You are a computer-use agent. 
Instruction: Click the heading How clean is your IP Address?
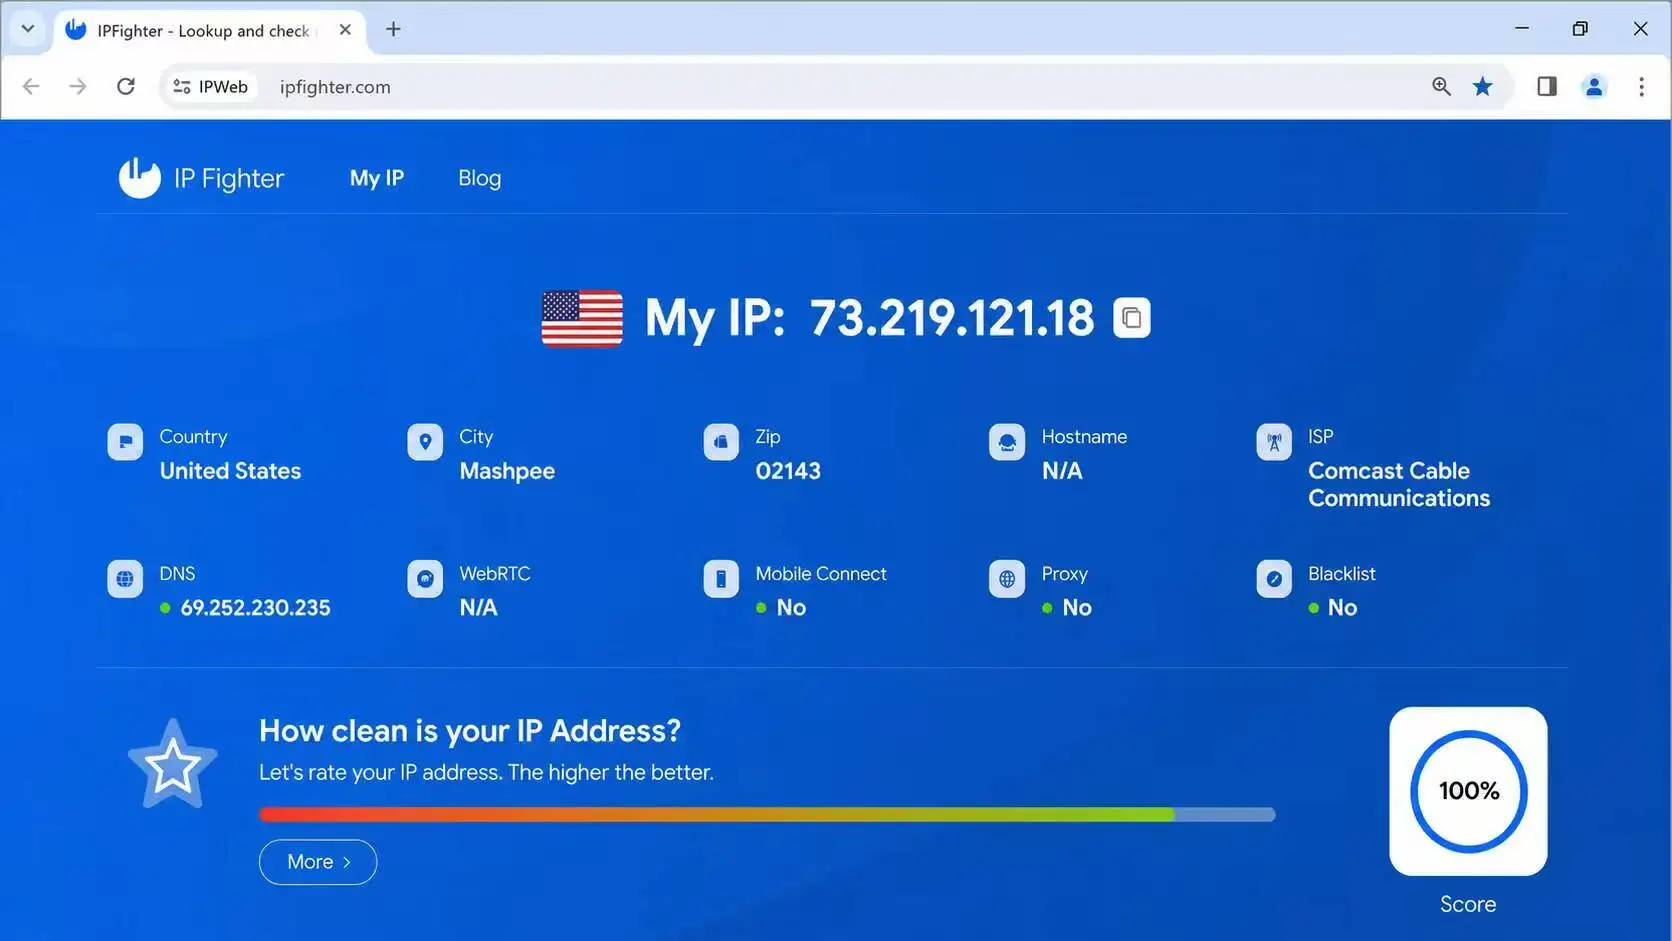(470, 731)
